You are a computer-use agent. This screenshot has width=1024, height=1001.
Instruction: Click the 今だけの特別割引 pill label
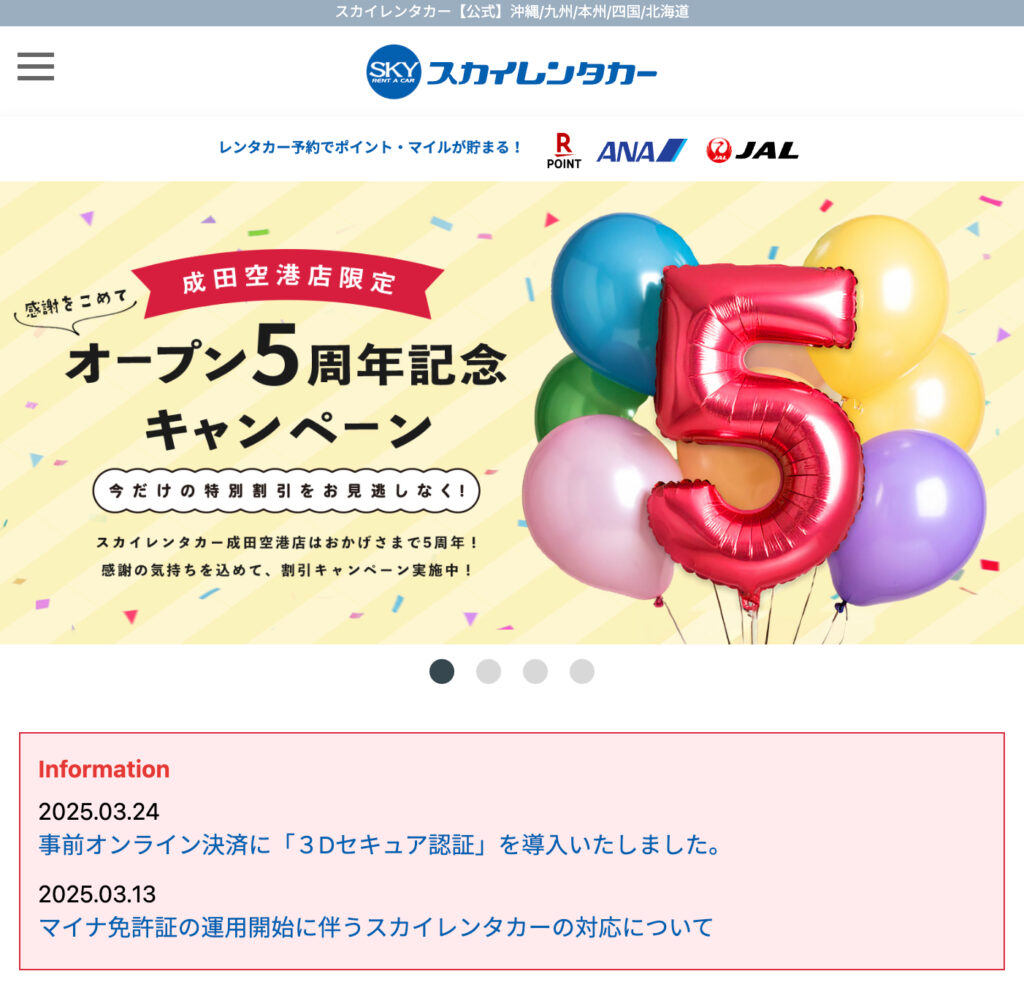click(x=286, y=490)
